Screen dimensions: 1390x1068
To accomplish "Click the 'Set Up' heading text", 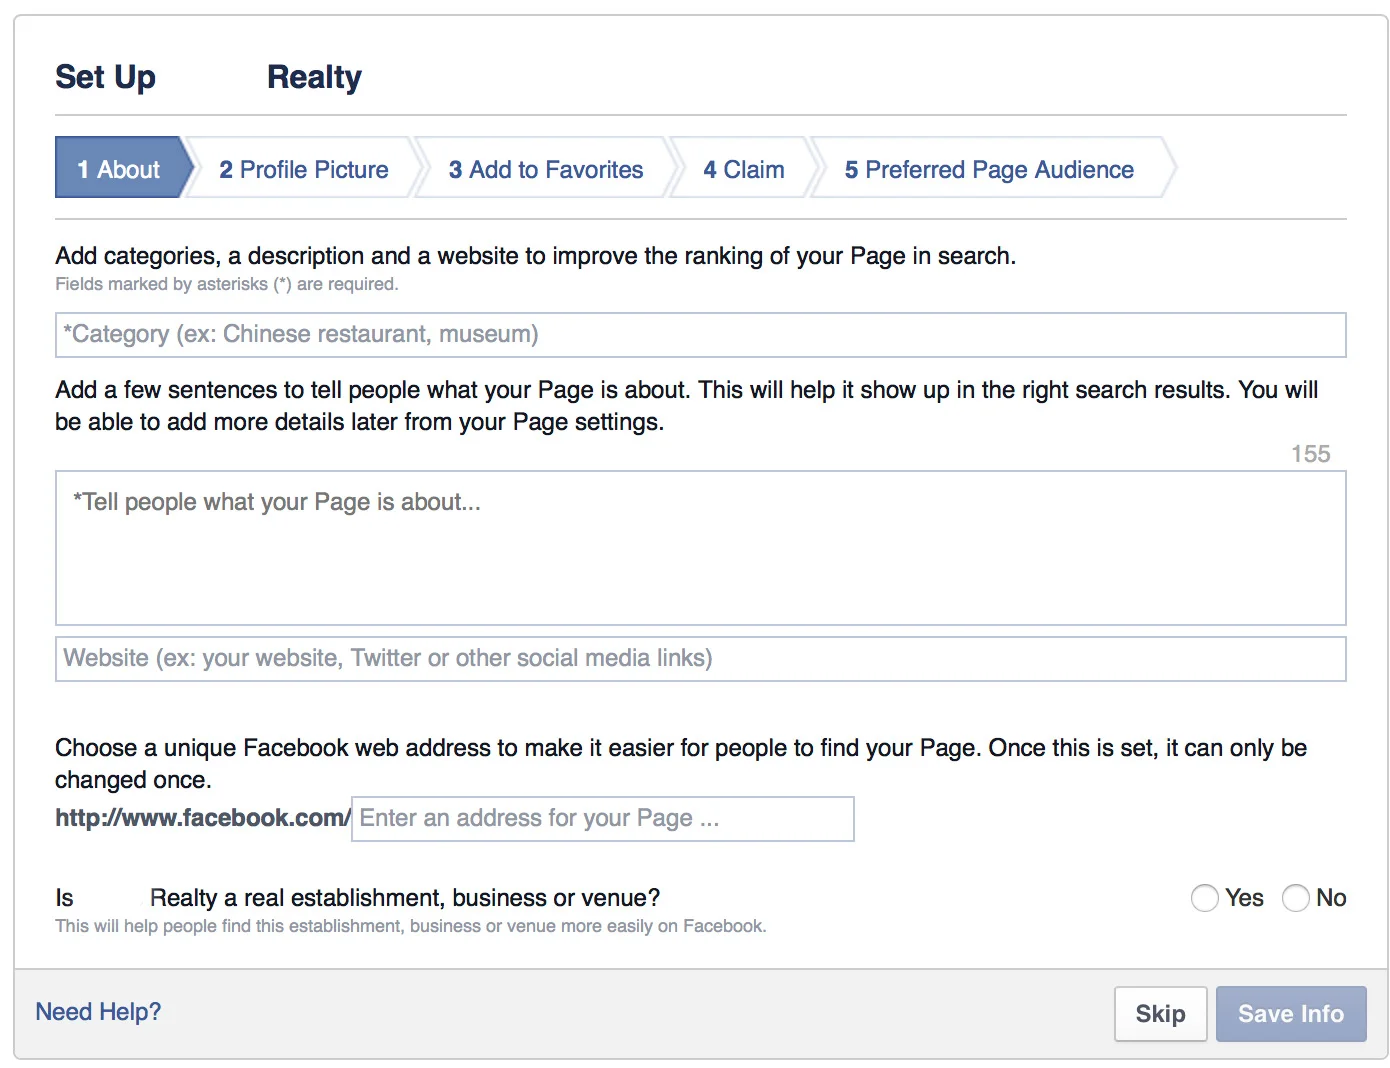I will [105, 77].
